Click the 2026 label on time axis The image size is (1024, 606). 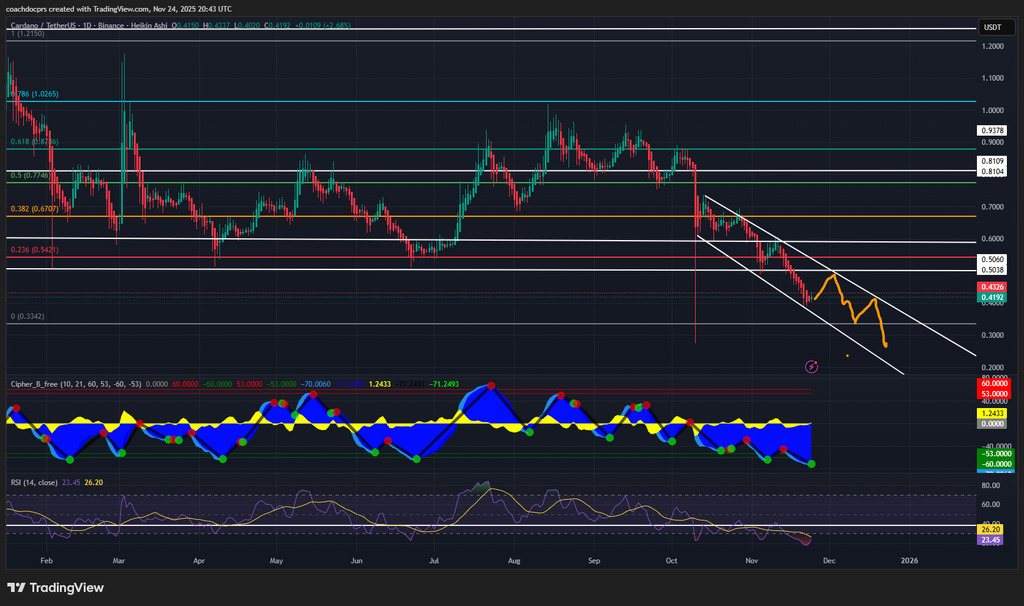point(909,563)
